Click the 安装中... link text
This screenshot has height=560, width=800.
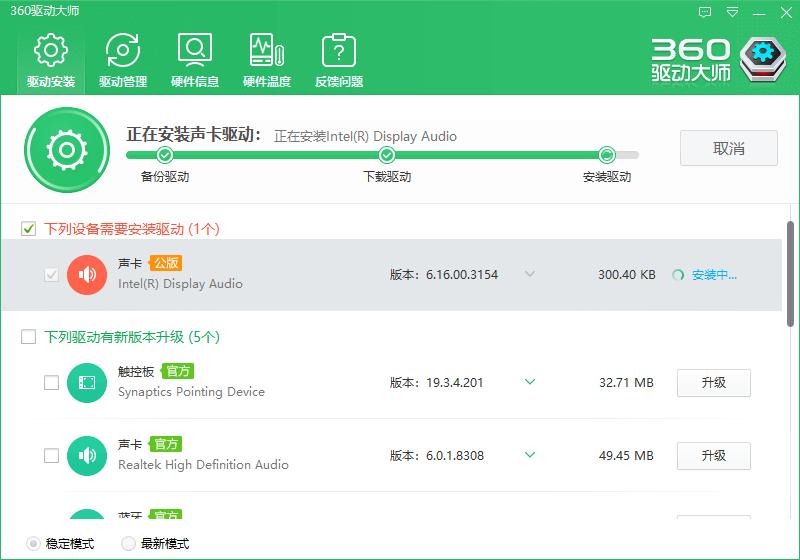point(714,275)
